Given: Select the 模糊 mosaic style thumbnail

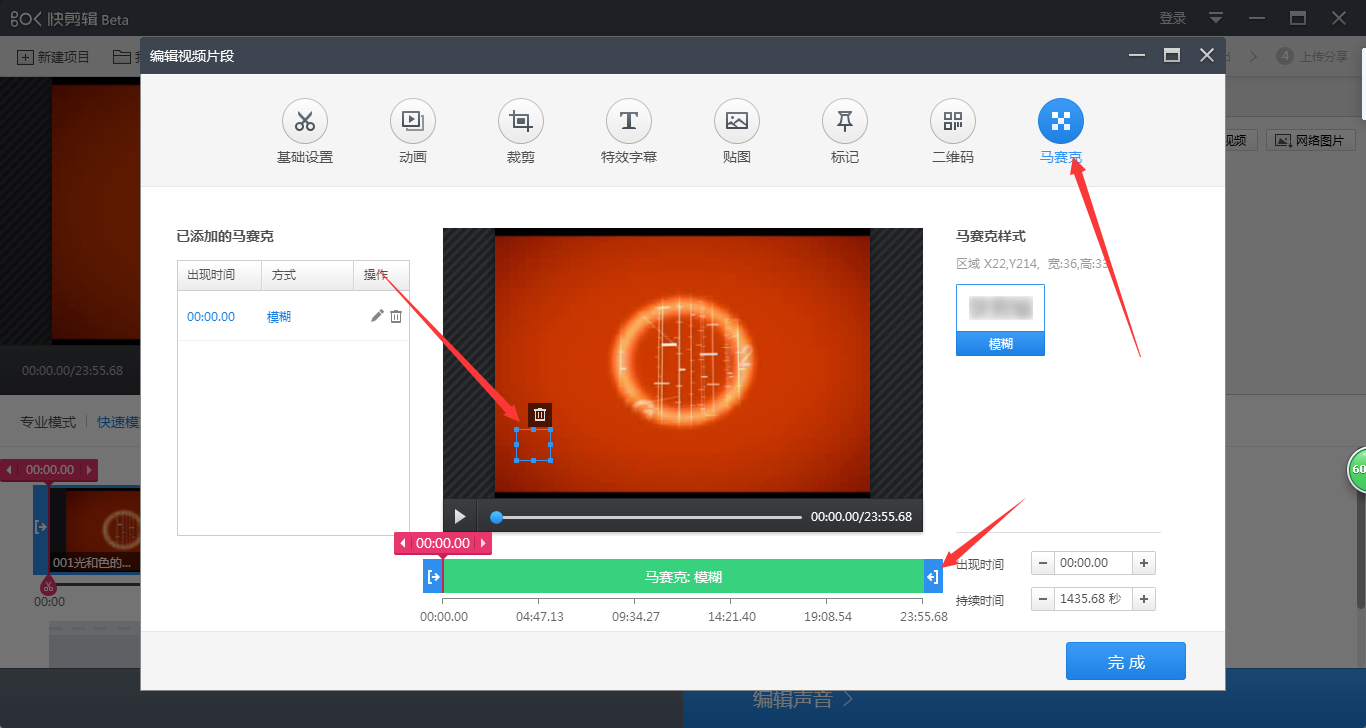Looking at the screenshot, I should point(1000,320).
